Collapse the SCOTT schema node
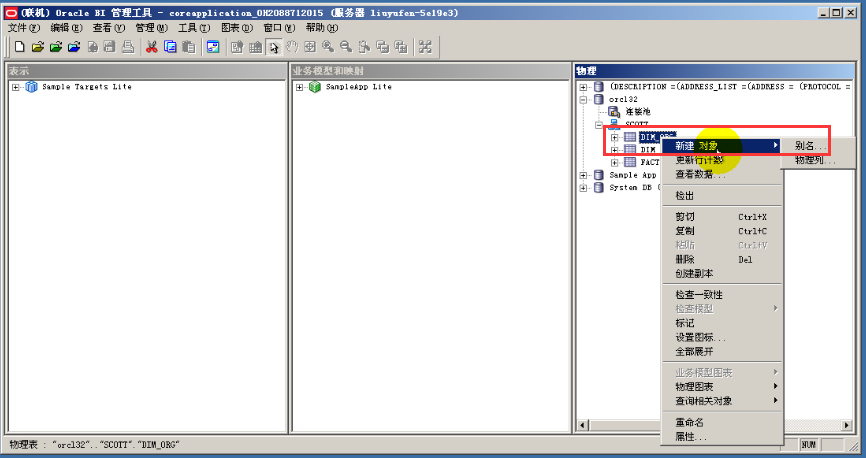Image resolution: width=866 pixels, height=458 pixels. coord(599,125)
